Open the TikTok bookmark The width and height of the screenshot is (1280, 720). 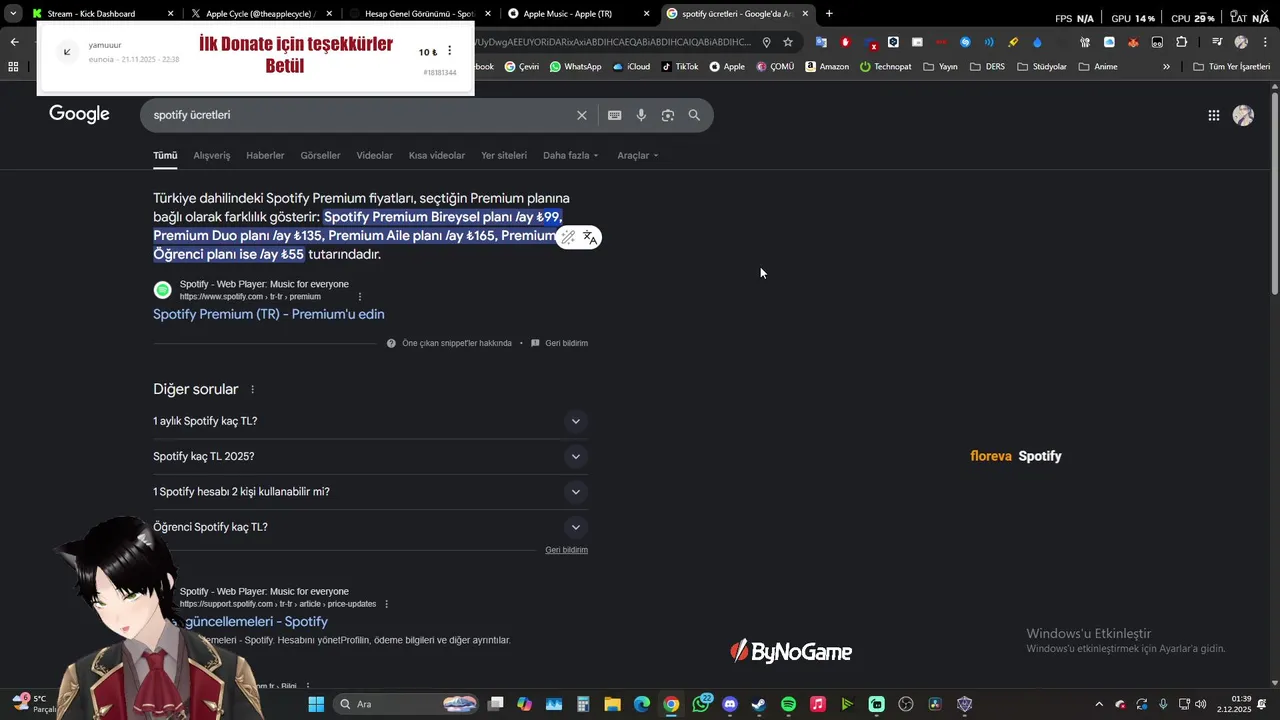pyautogui.click(x=679, y=67)
